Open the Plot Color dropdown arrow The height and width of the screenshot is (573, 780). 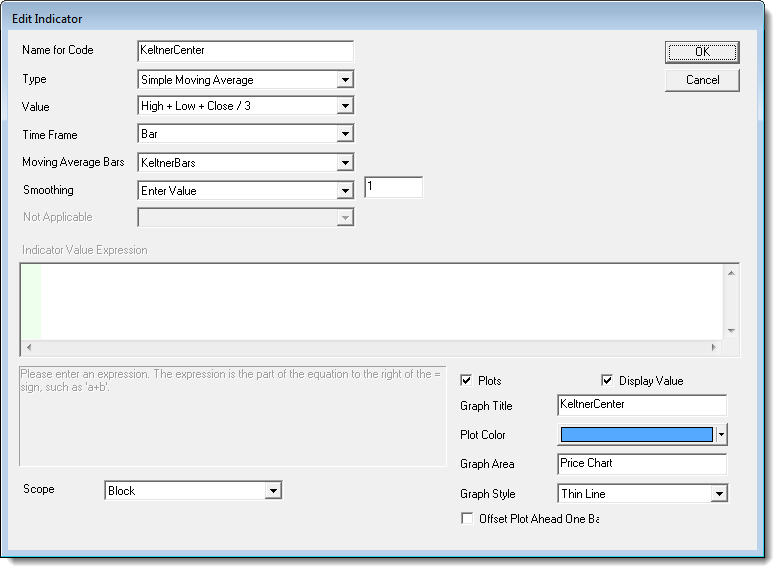pos(722,435)
